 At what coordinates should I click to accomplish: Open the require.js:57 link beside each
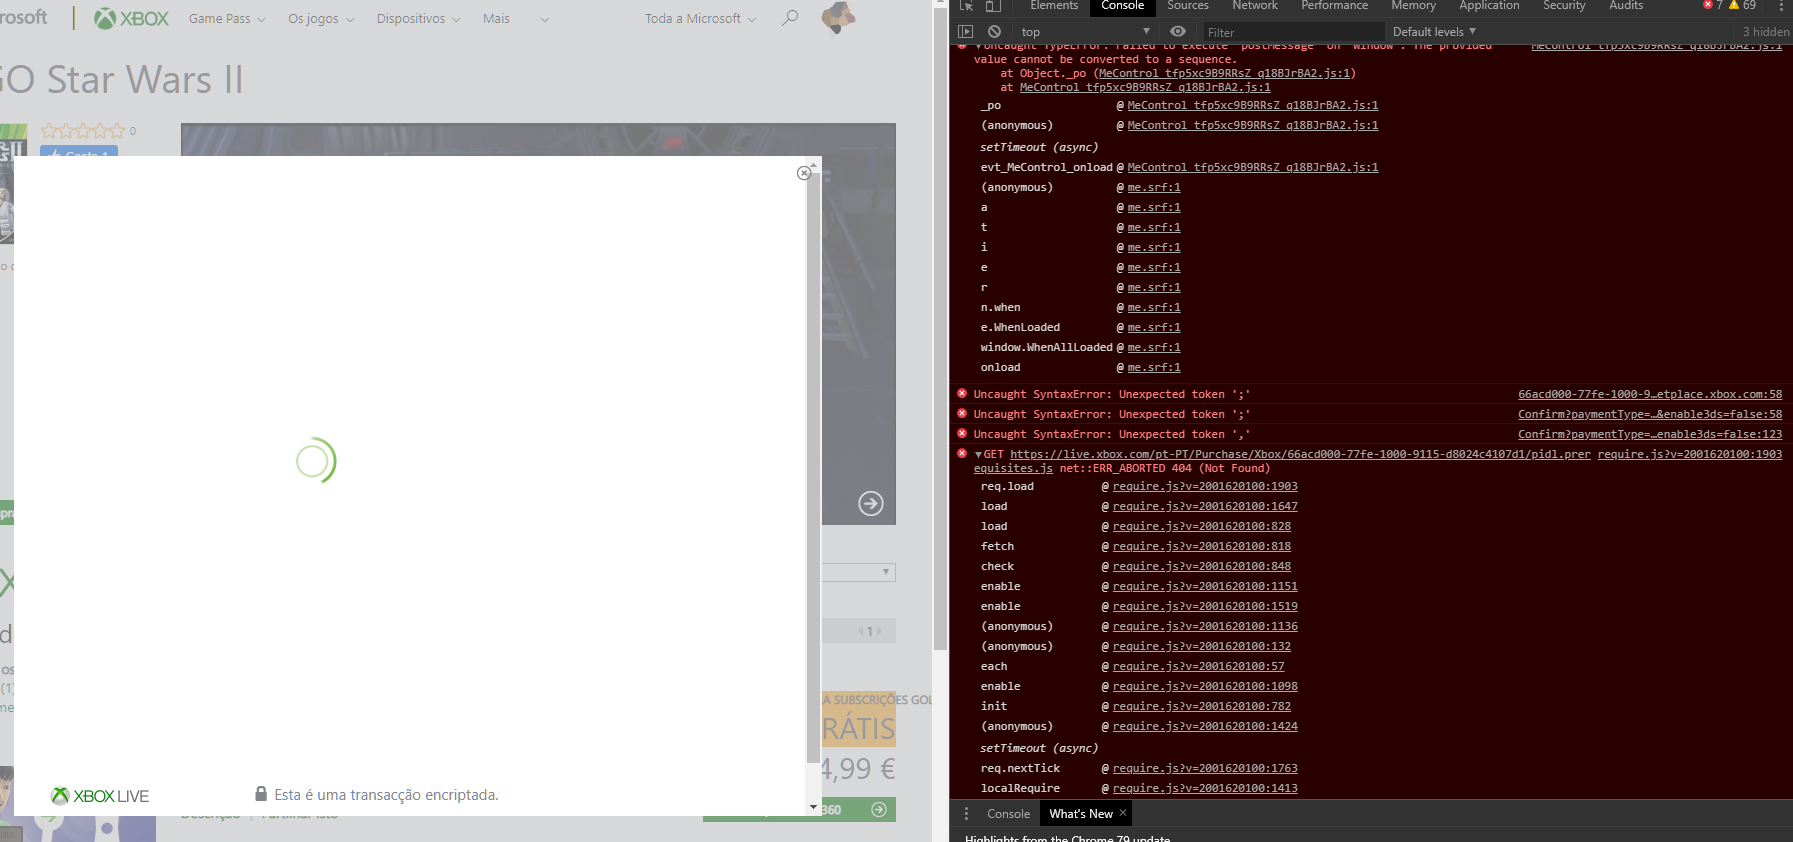(1199, 666)
